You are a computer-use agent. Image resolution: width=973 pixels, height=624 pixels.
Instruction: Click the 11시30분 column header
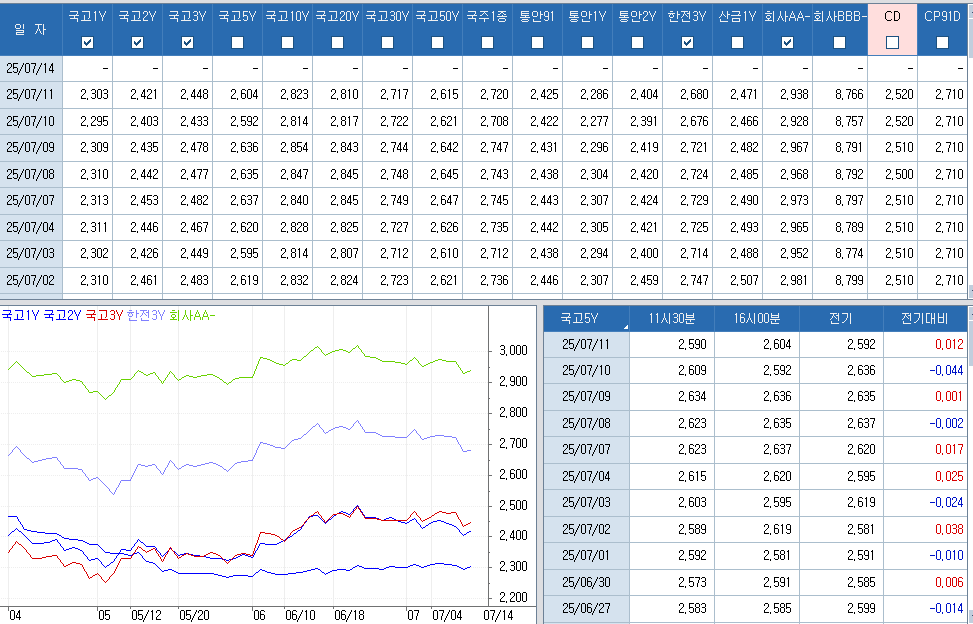(671, 320)
